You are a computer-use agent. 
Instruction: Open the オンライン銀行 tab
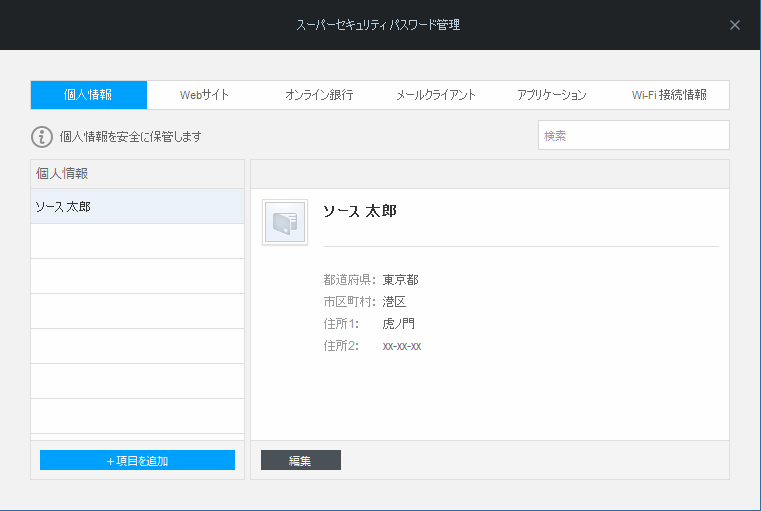[x=320, y=95]
